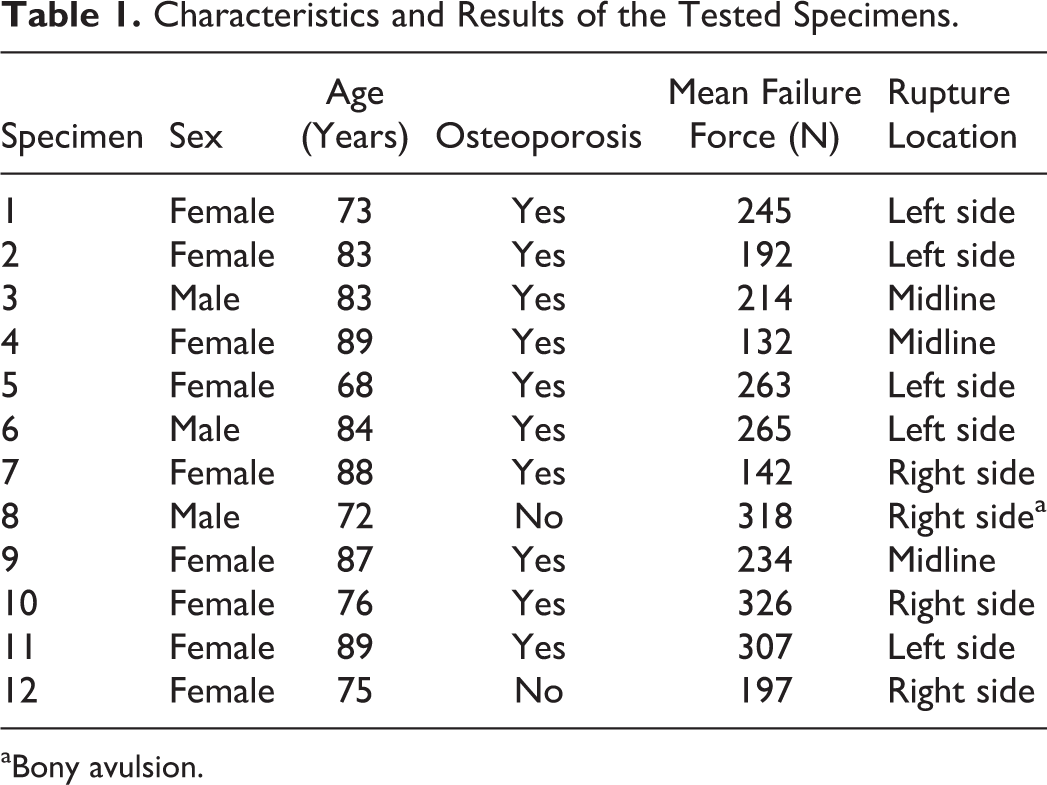1047x785 pixels.
Task: Select the Age (Years) column header
Action: [x=355, y=115]
